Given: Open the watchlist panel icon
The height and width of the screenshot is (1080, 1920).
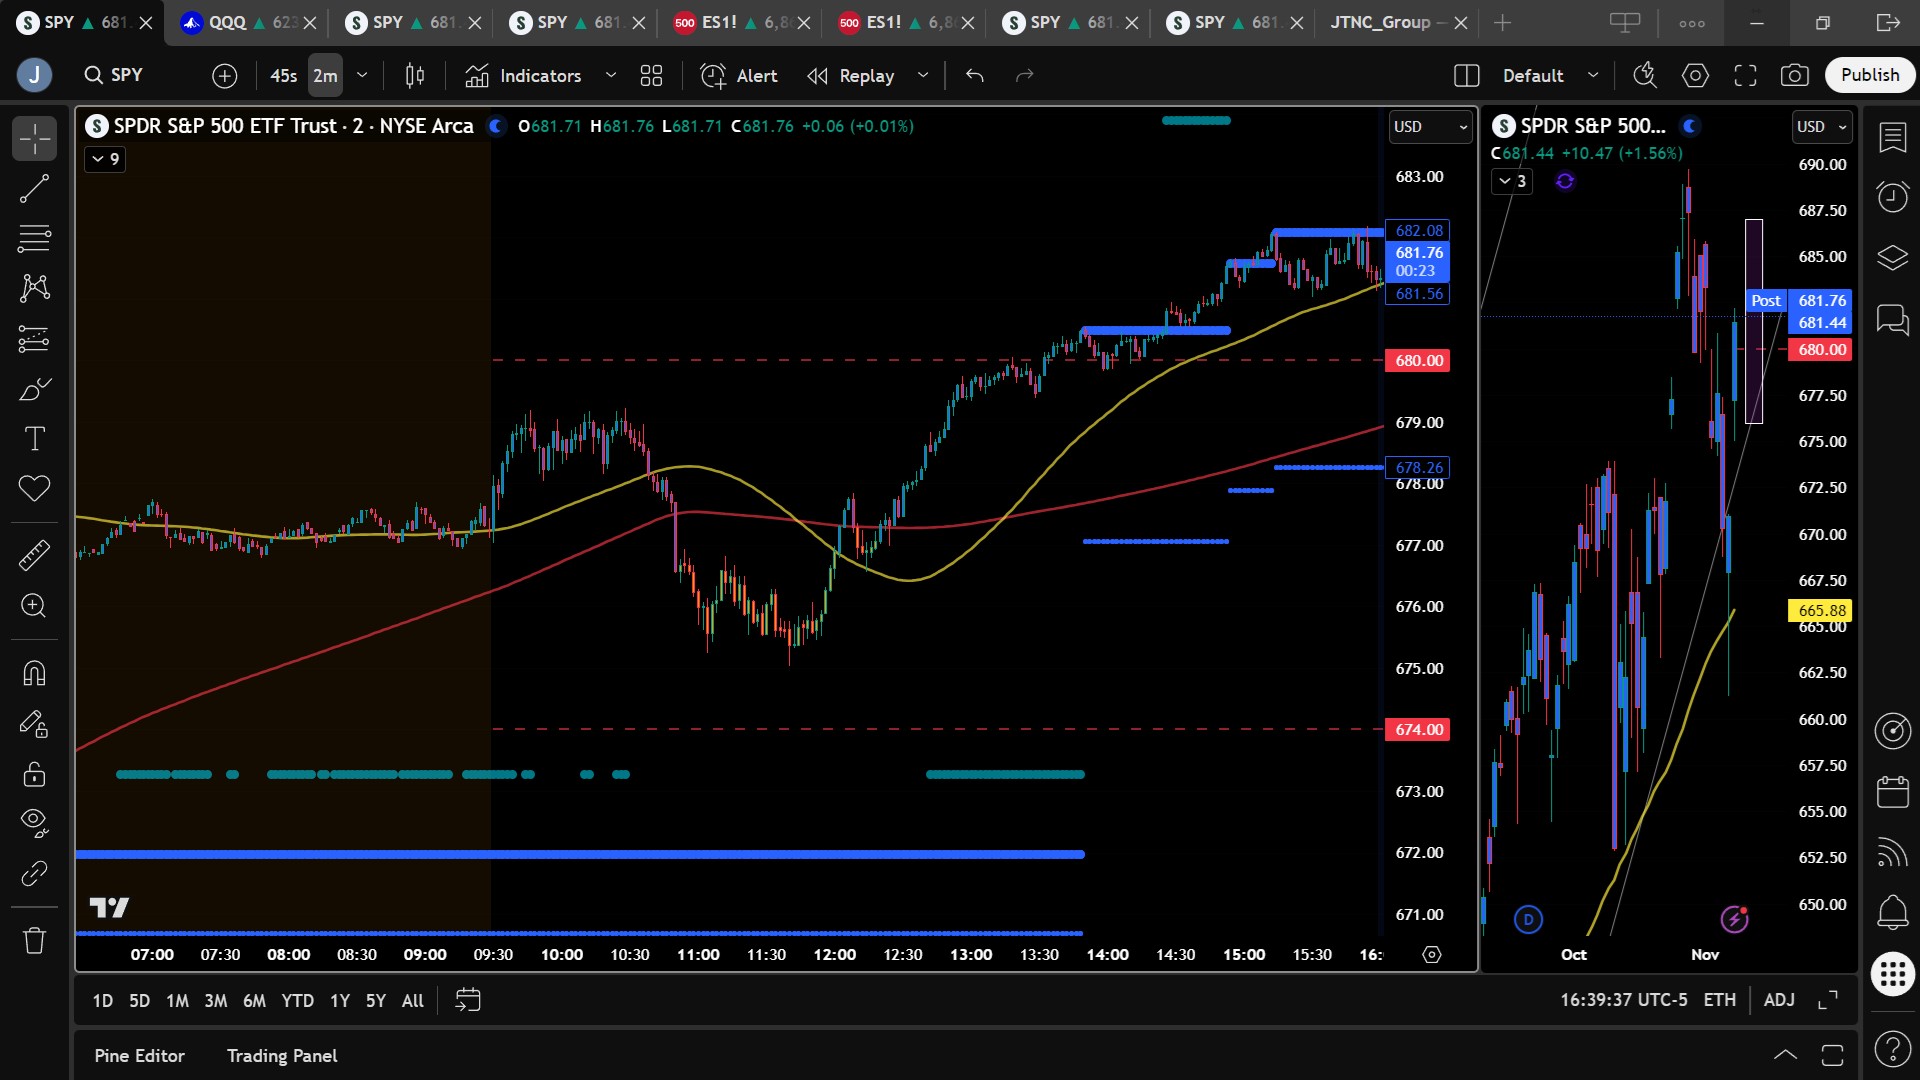Looking at the screenshot, I should coord(1892,138).
